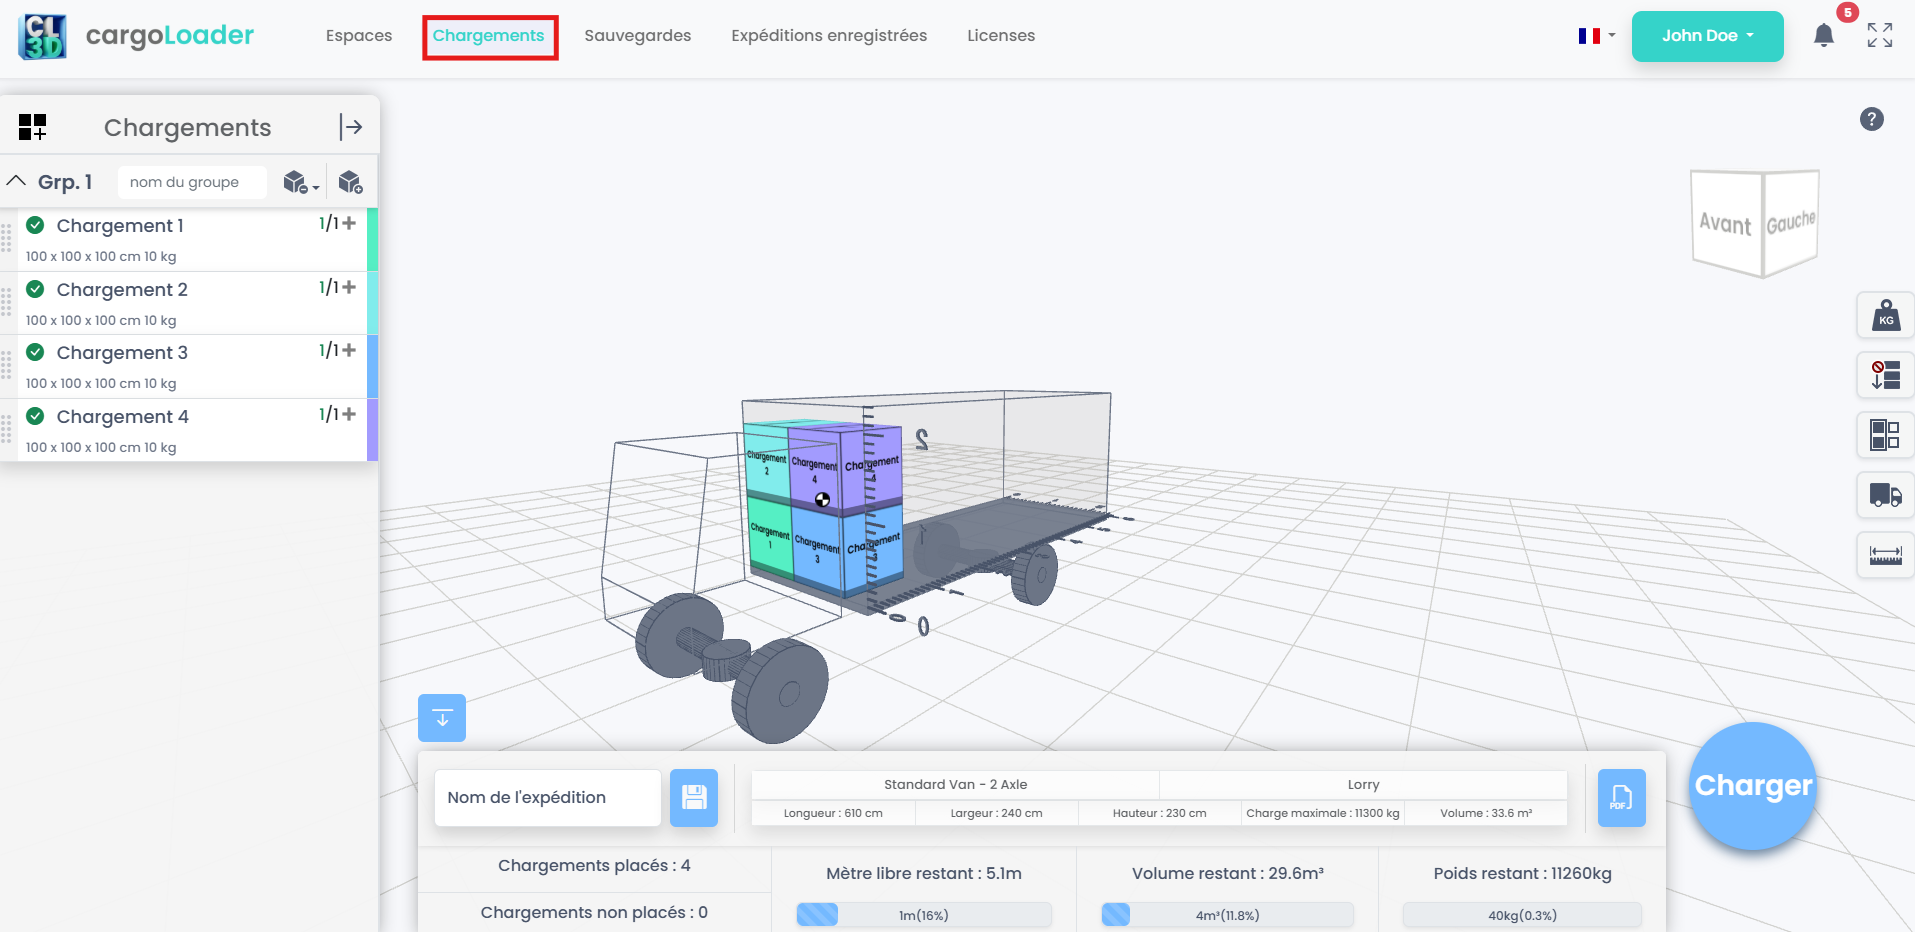Toggle the green check on Chargement 1

pyautogui.click(x=35, y=225)
